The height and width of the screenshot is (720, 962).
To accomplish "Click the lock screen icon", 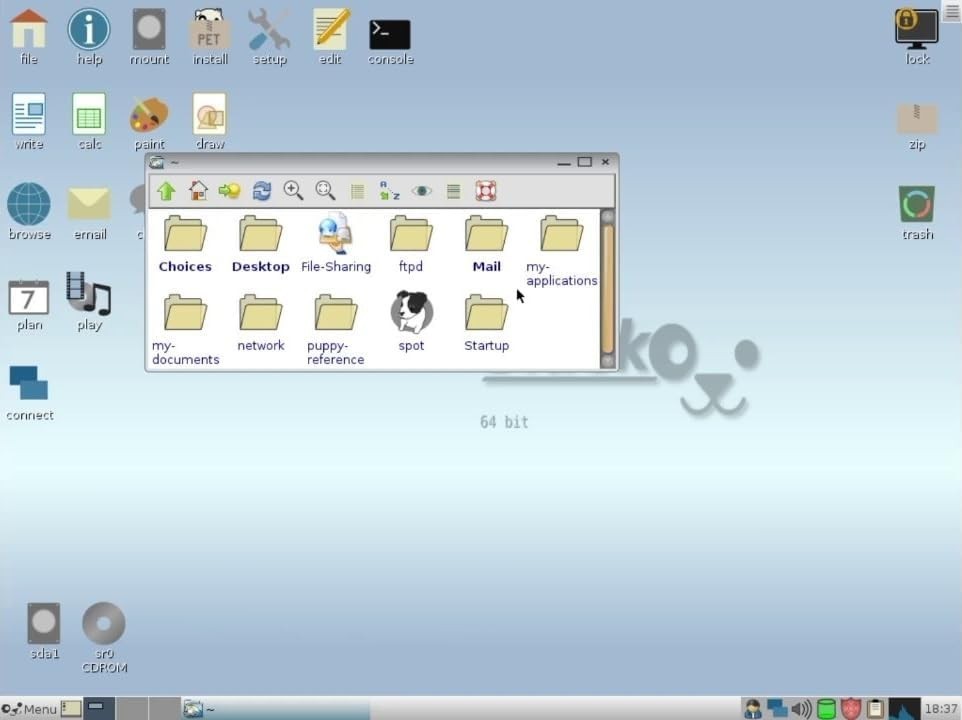I will click(x=917, y=37).
